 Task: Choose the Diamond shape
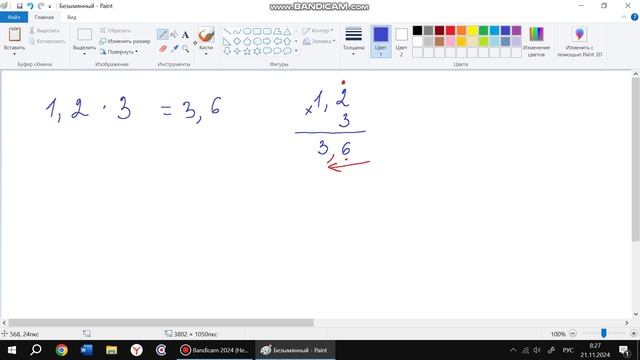coord(237,41)
